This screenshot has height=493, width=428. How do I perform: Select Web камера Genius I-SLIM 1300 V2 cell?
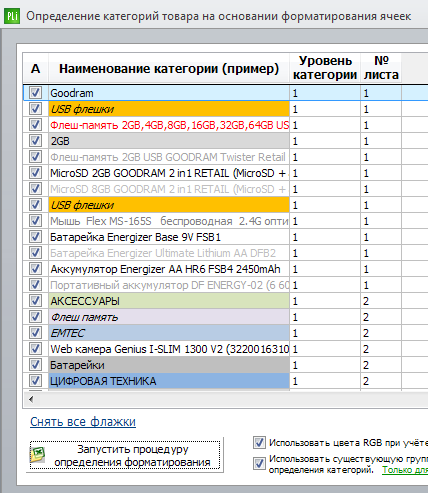coord(169,349)
